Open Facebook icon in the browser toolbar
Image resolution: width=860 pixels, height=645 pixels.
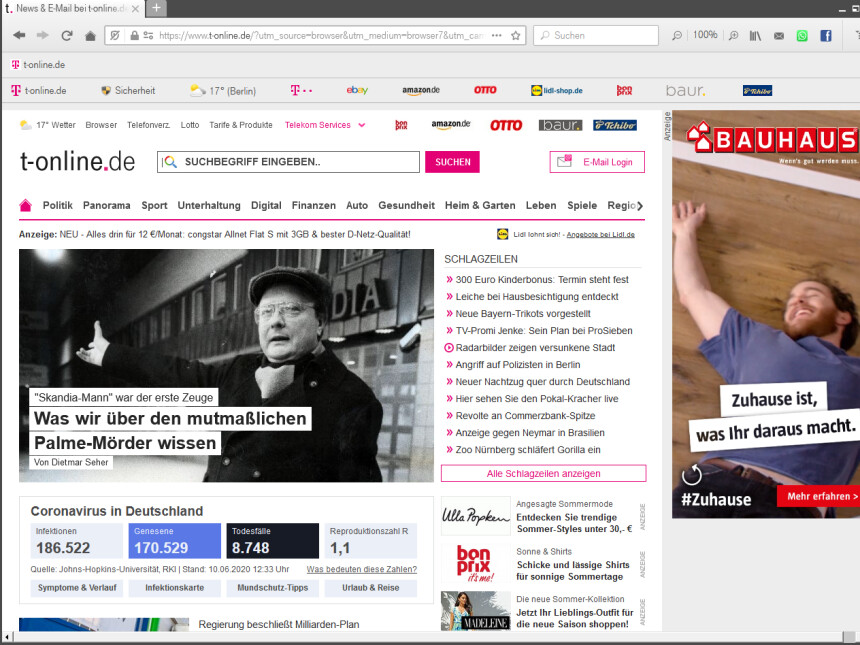tap(825, 35)
